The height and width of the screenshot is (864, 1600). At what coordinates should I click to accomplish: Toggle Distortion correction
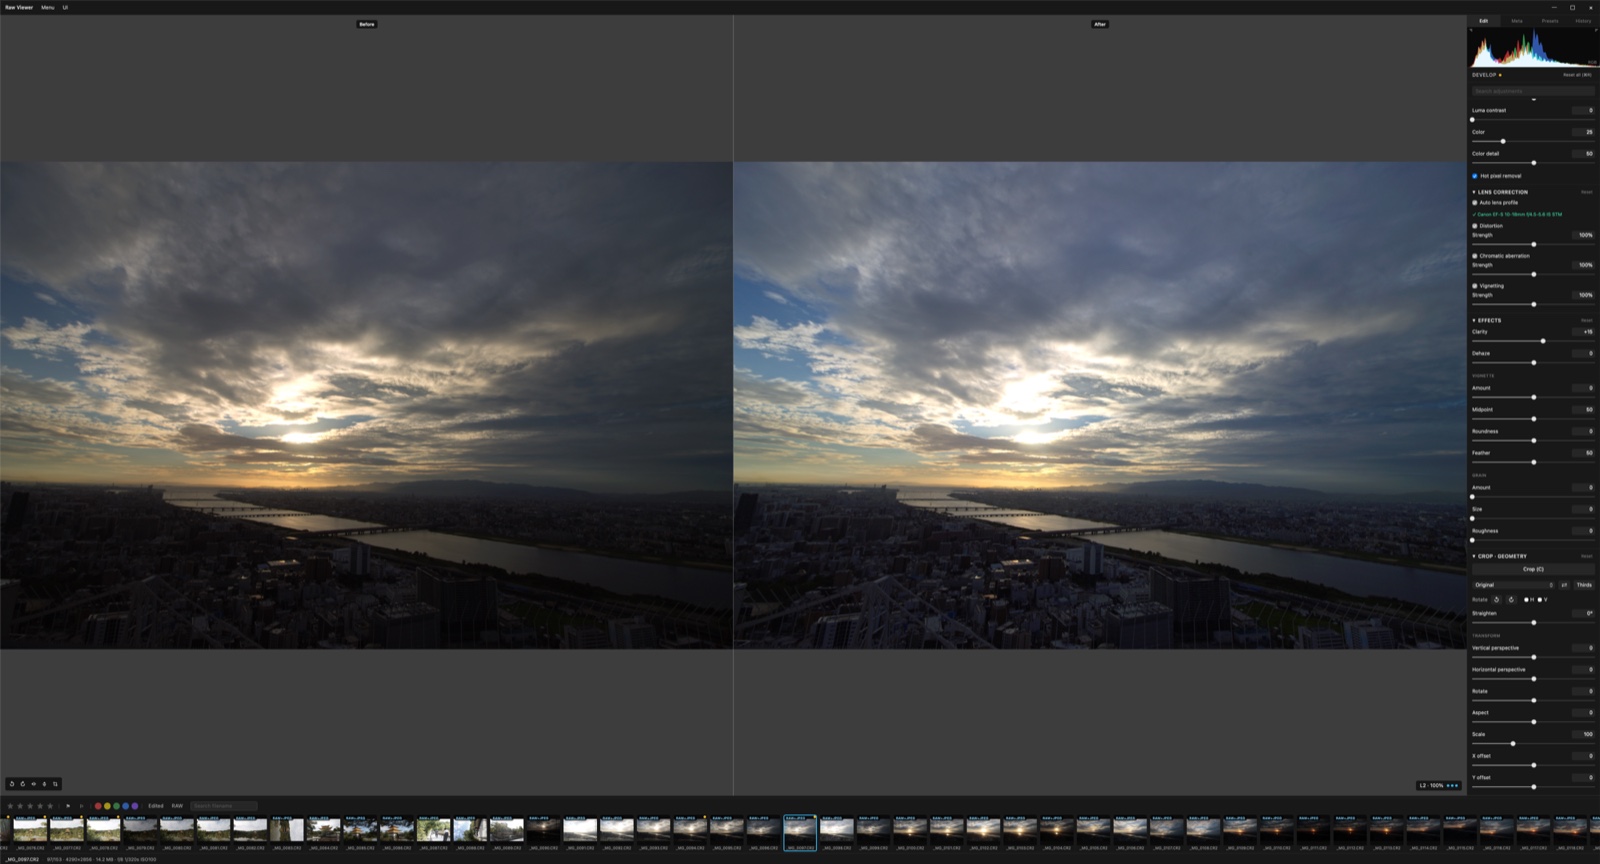click(1474, 226)
